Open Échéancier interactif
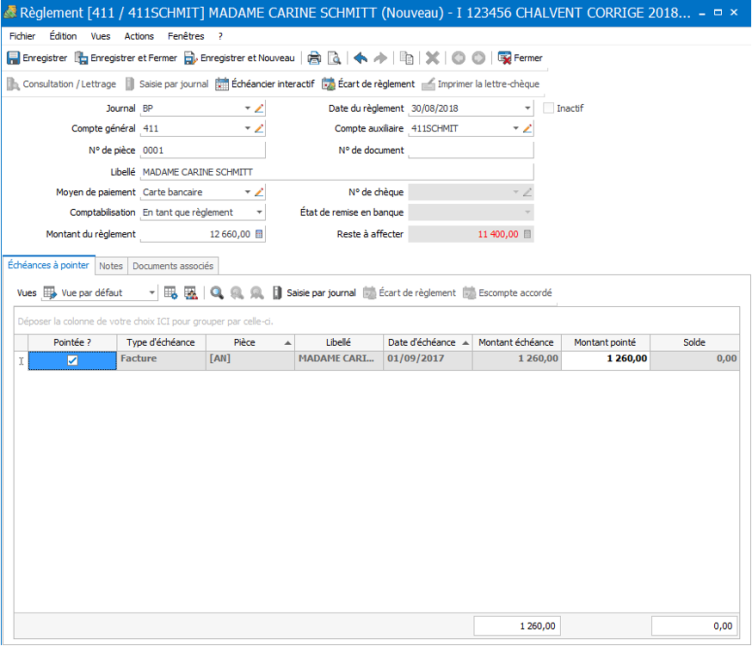This screenshot has height=646, width=752. point(265,84)
